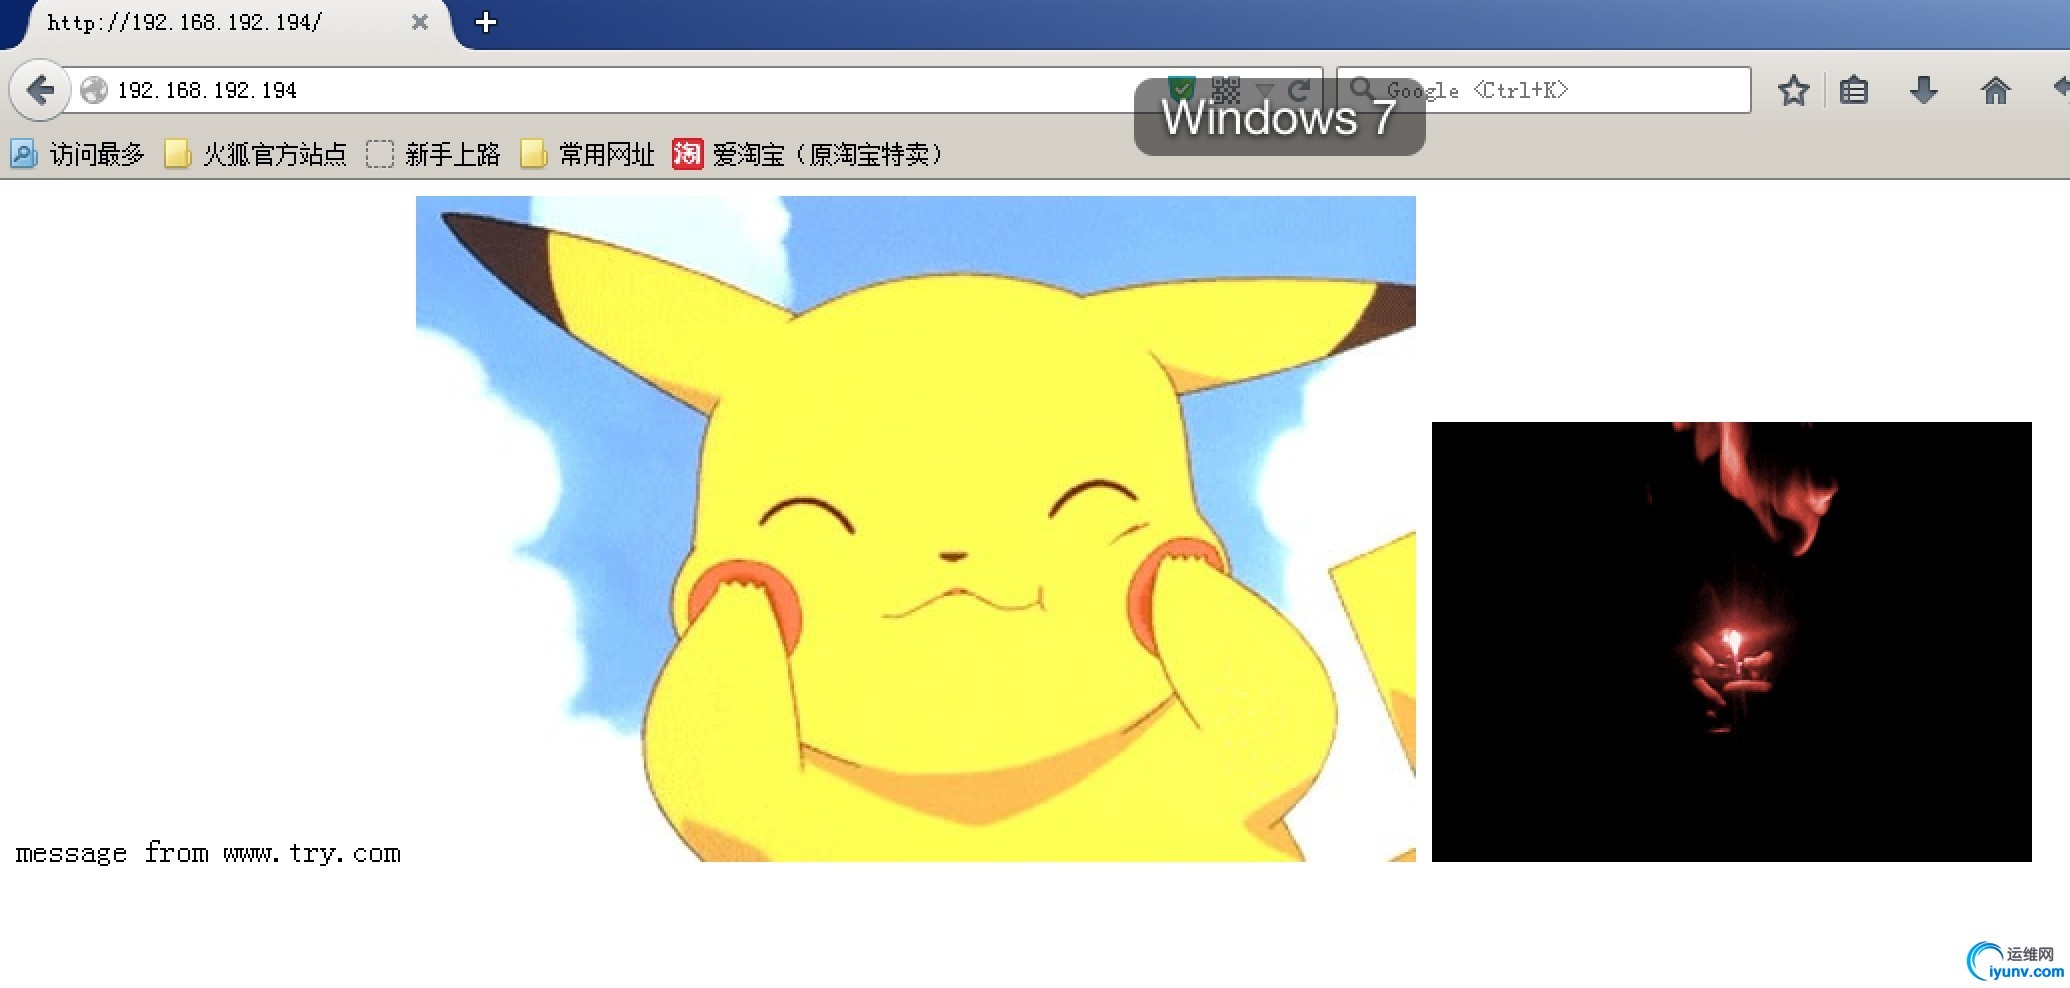Open a new tab with the plus button
Screen dimensions: 2070x988
tap(486, 22)
